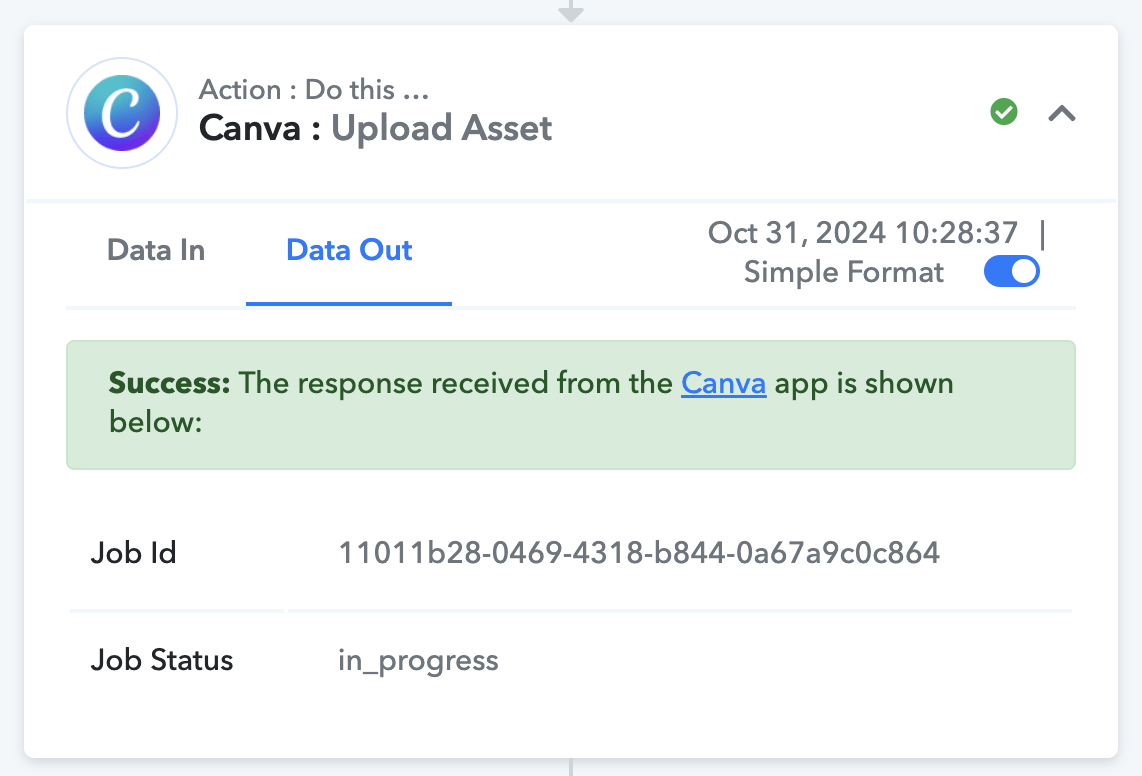Open the Canva link in success message

click(723, 383)
